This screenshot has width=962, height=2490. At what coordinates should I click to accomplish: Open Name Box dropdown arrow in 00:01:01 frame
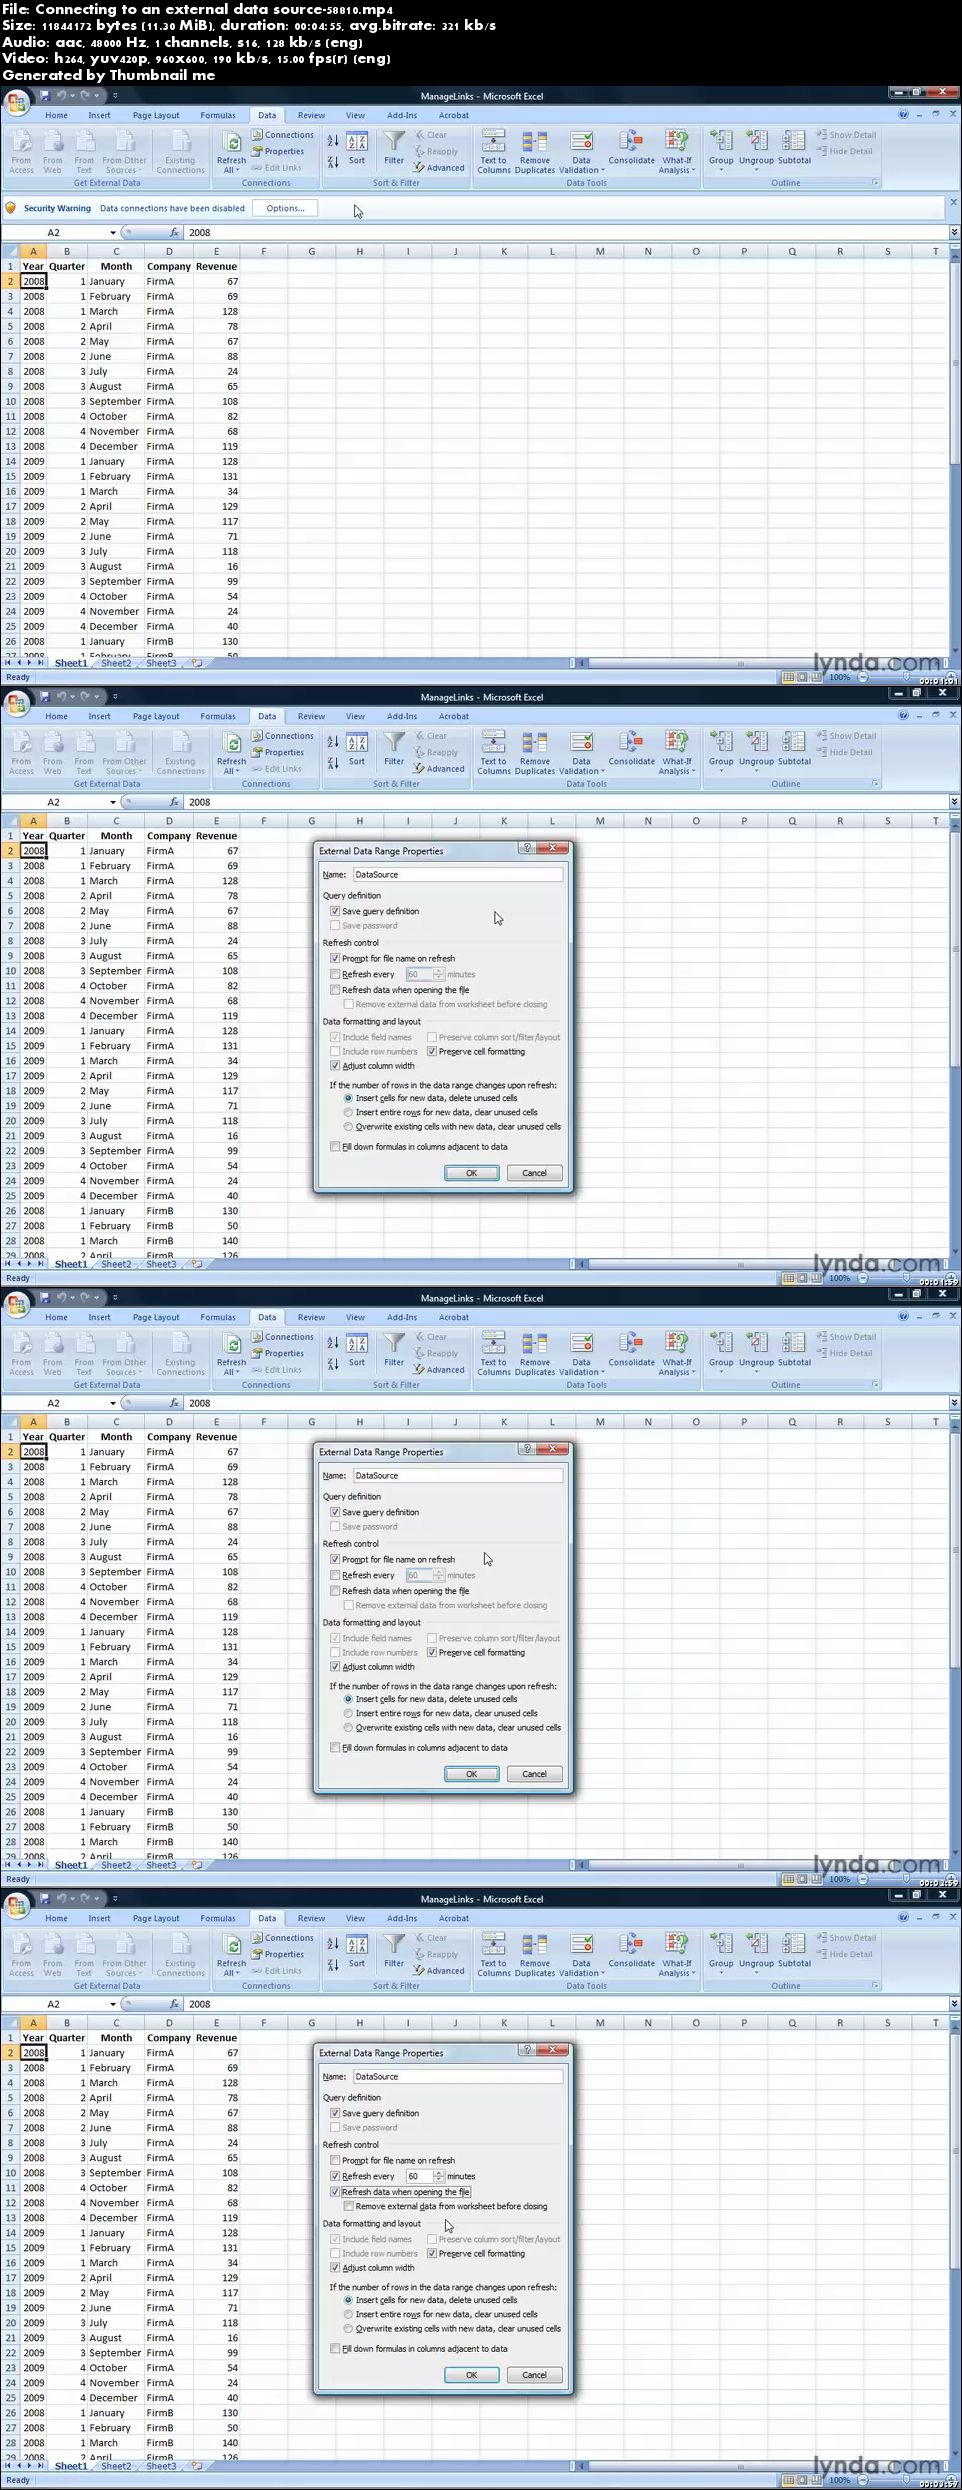(x=113, y=233)
